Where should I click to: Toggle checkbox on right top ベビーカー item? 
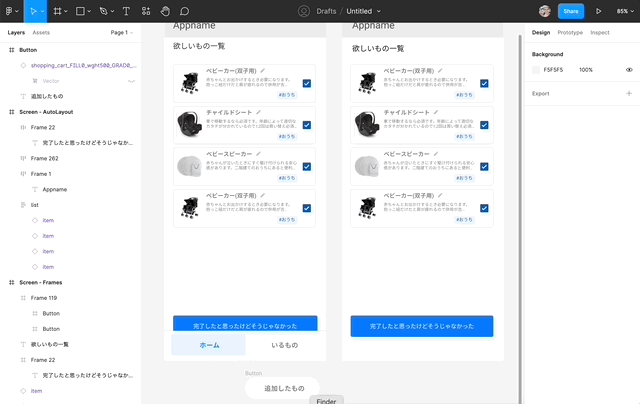pos(484,84)
